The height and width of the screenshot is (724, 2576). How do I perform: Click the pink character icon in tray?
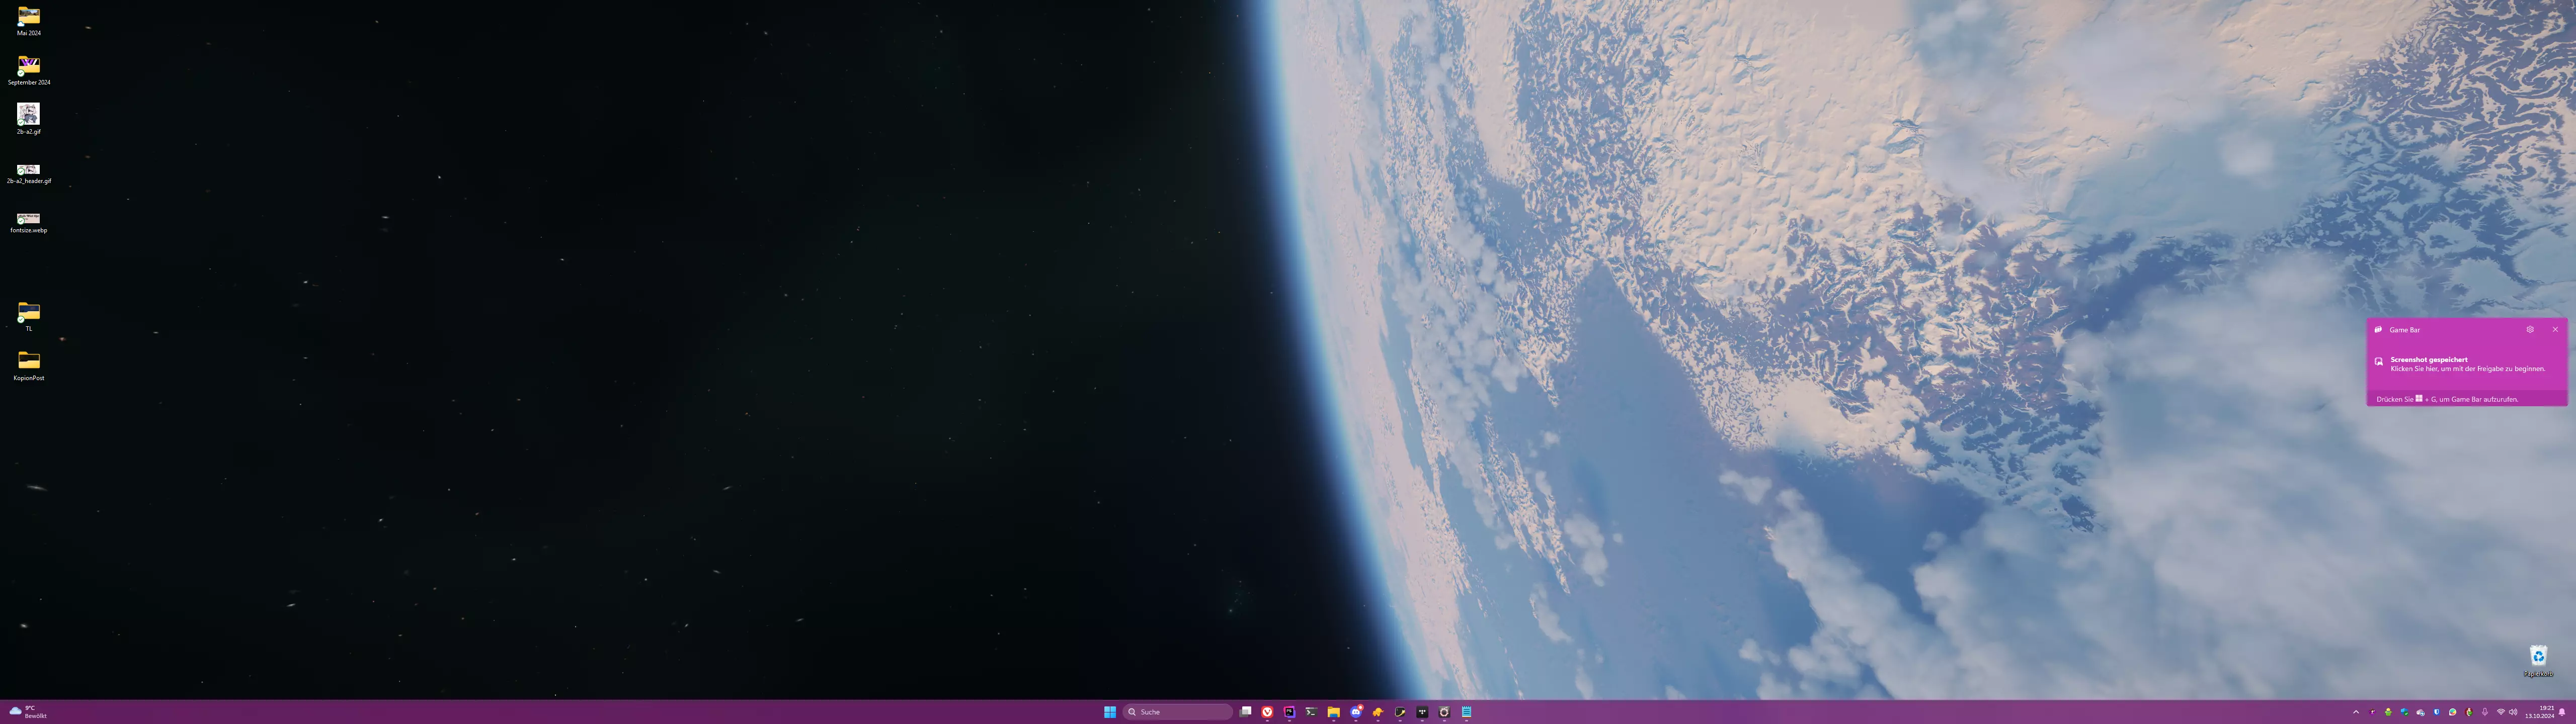click(2373, 712)
